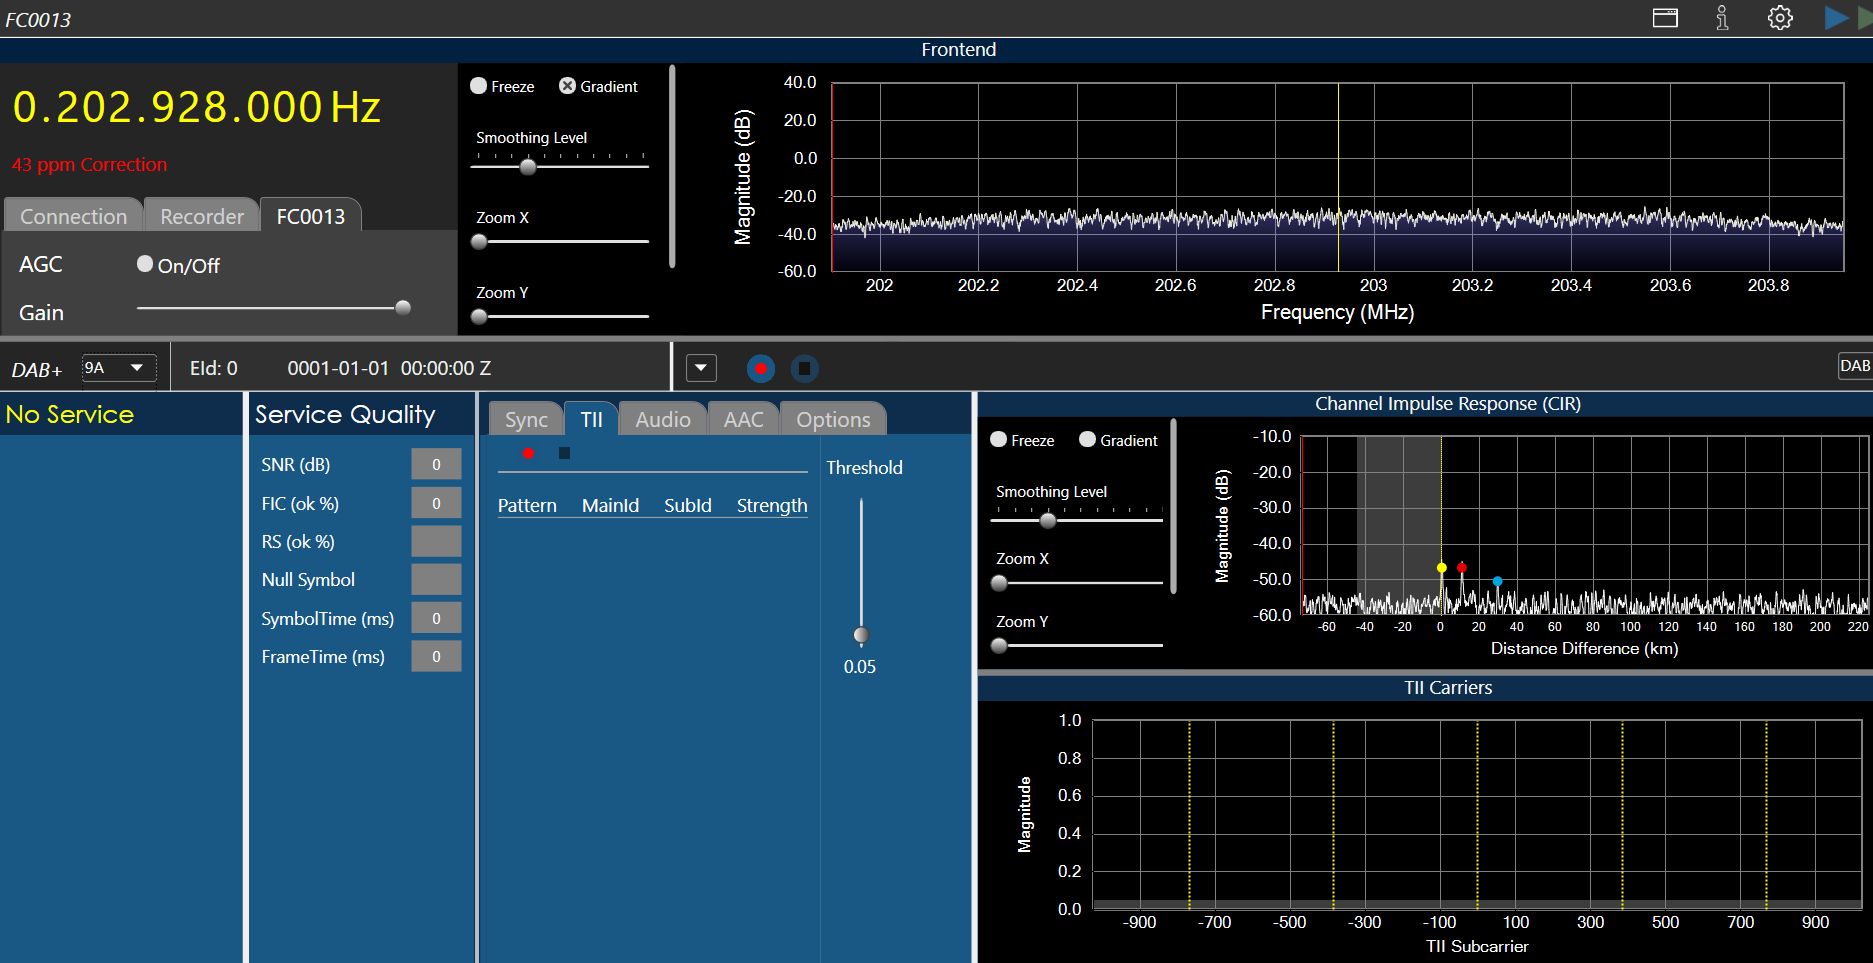Open the Recorder tab
Image resolution: width=1873 pixels, height=963 pixels.
point(202,217)
